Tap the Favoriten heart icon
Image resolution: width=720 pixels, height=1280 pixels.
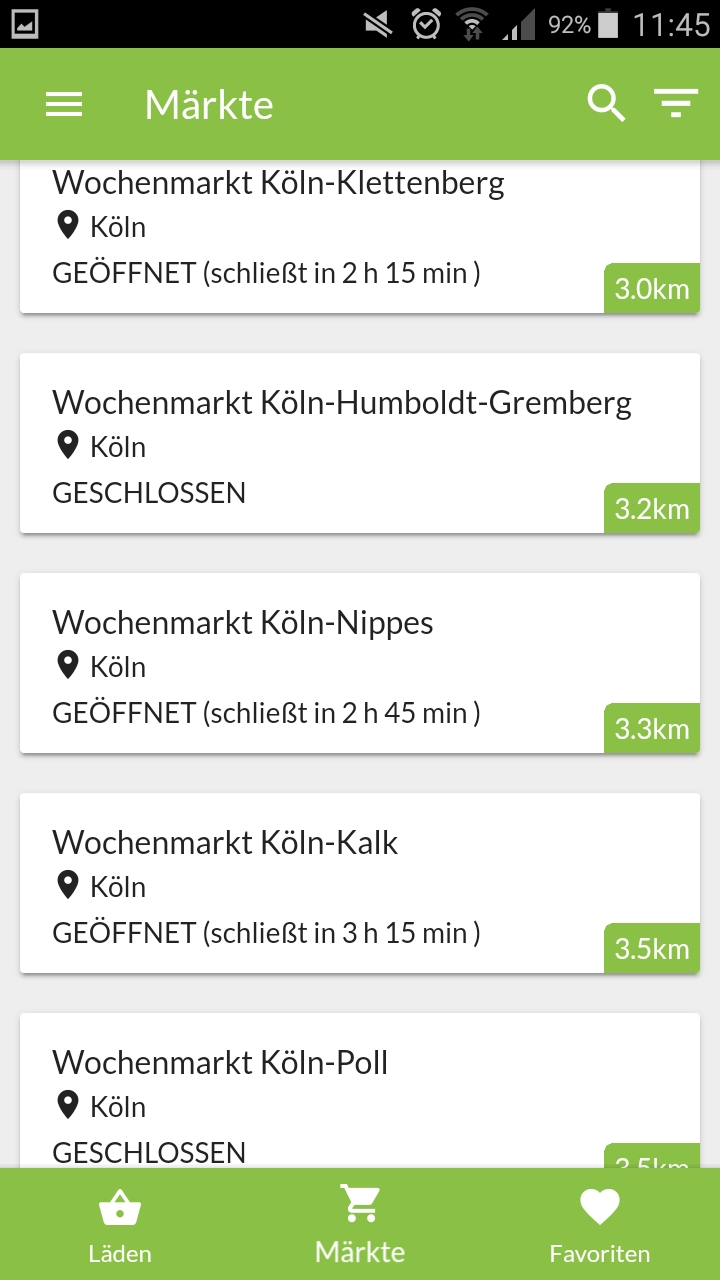pos(600,1208)
